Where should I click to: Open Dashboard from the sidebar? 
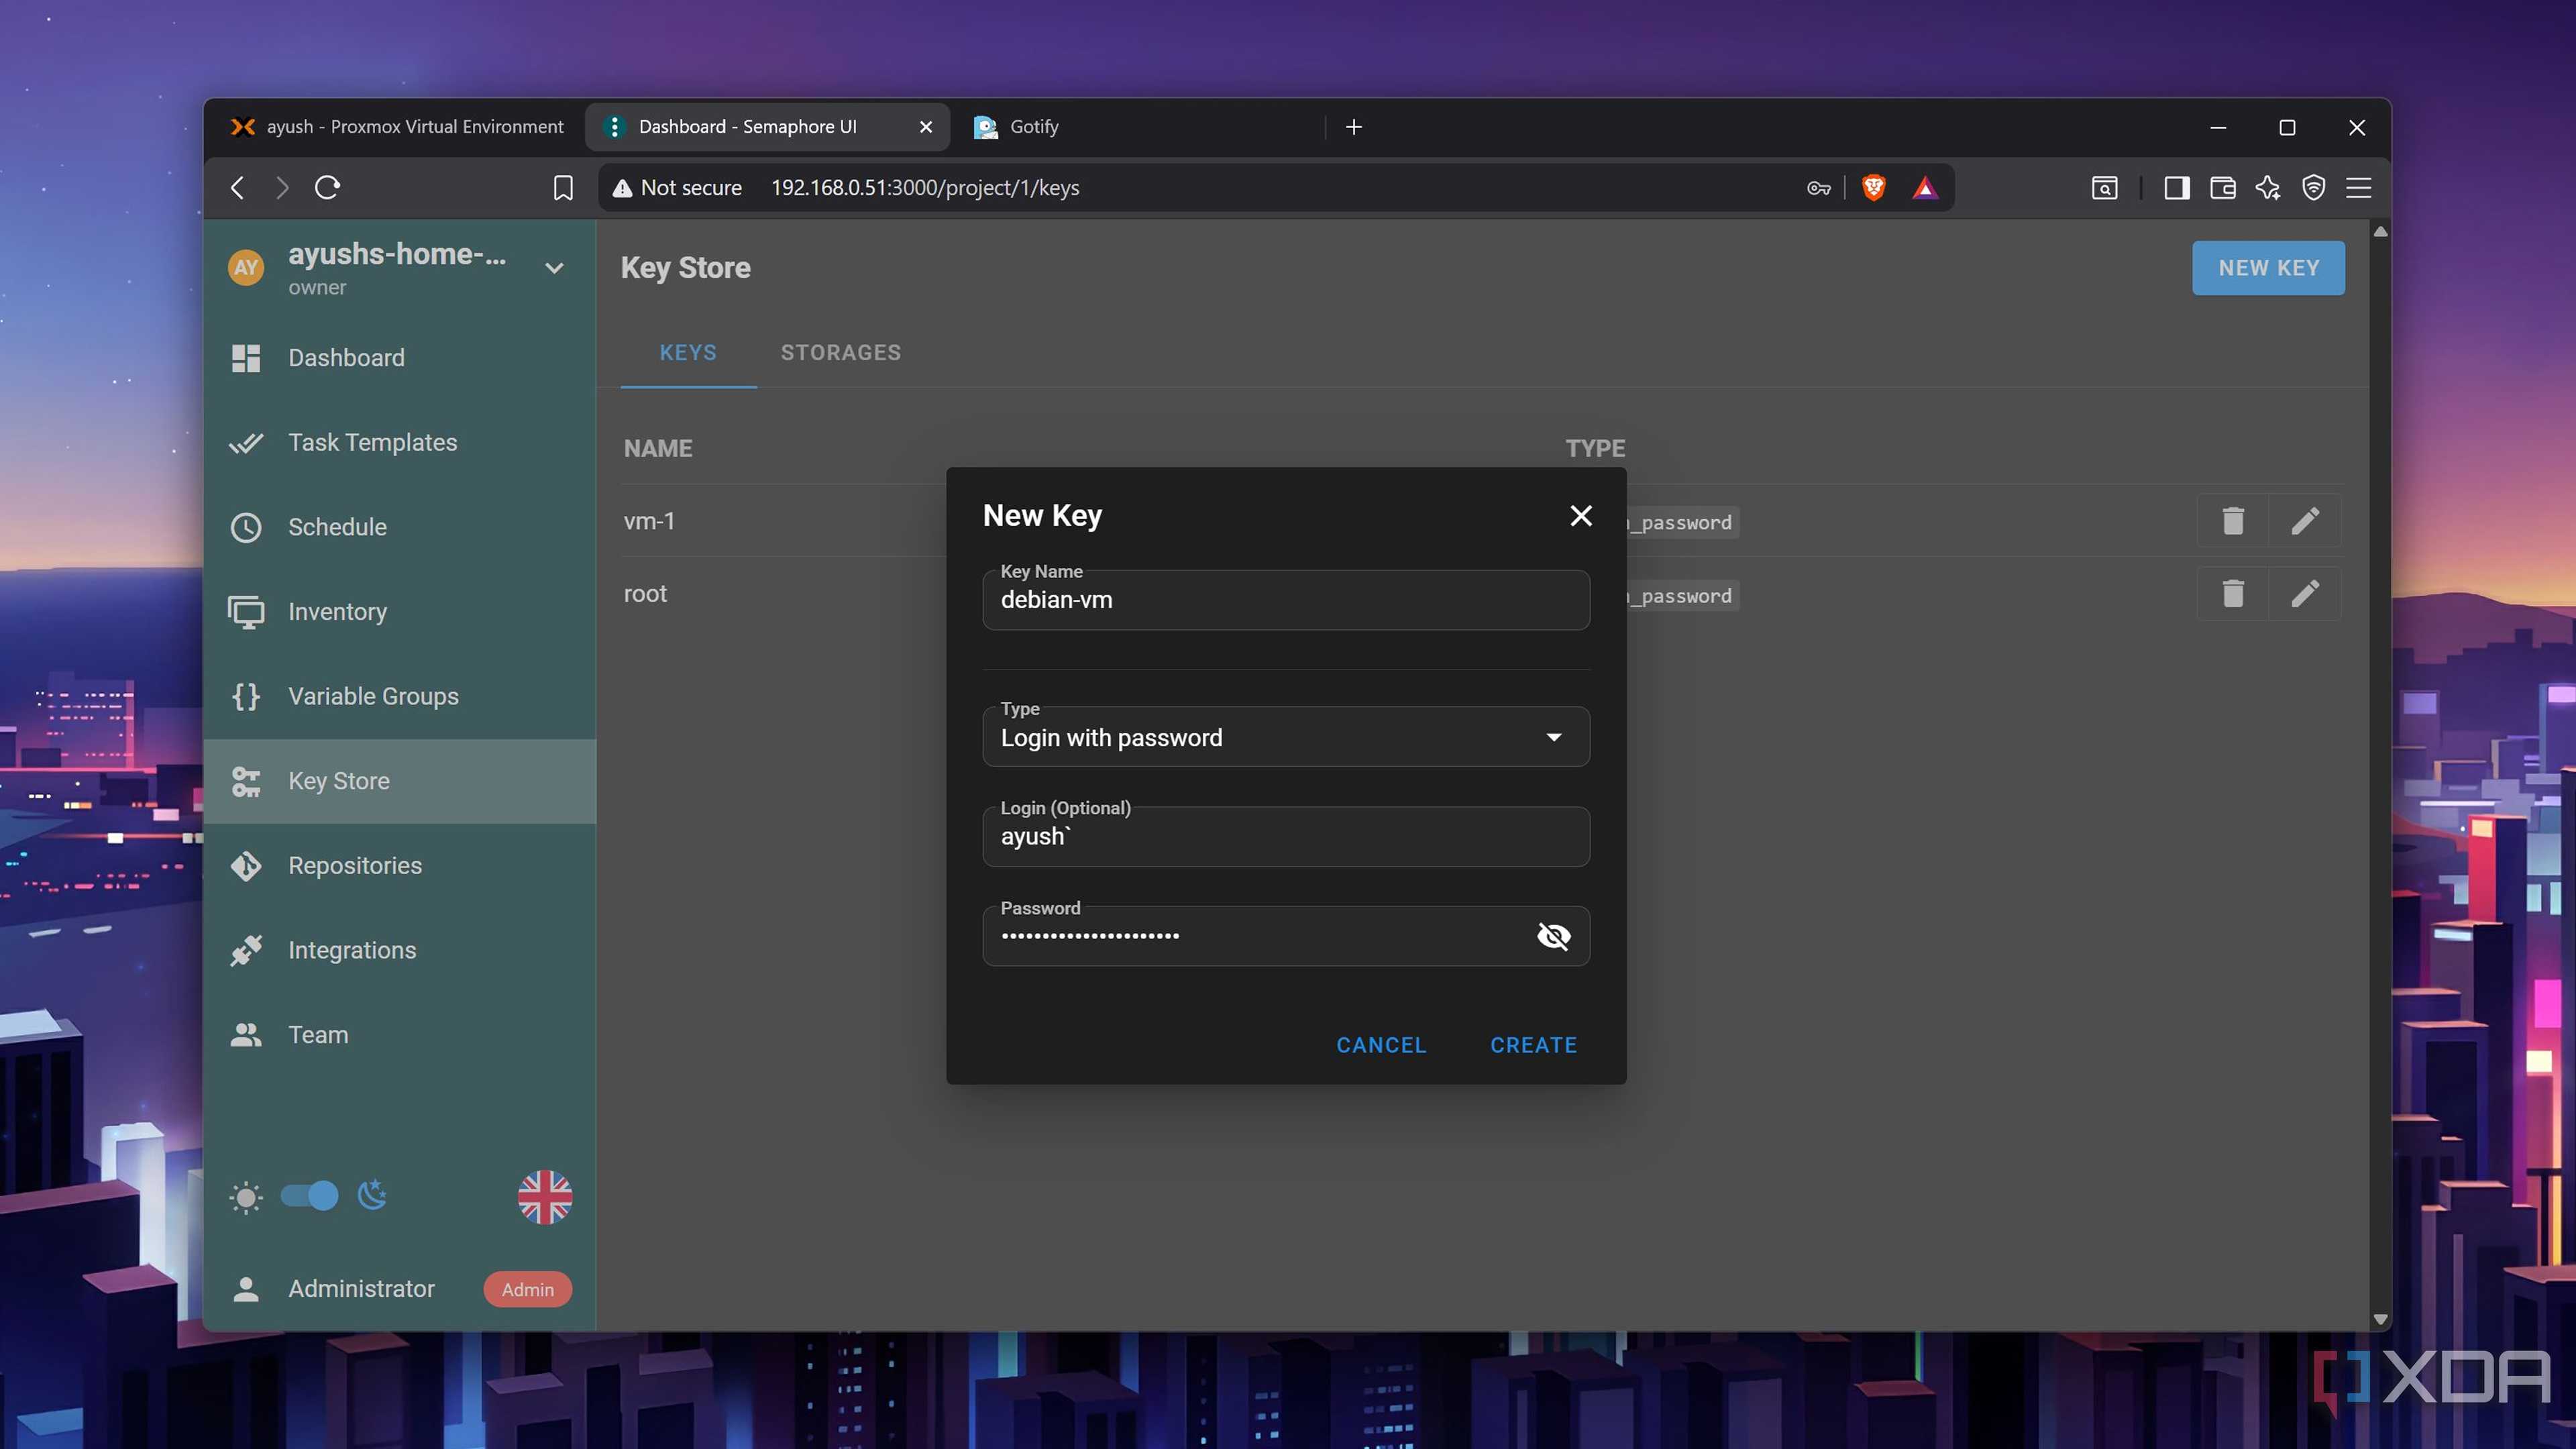coord(399,357)
